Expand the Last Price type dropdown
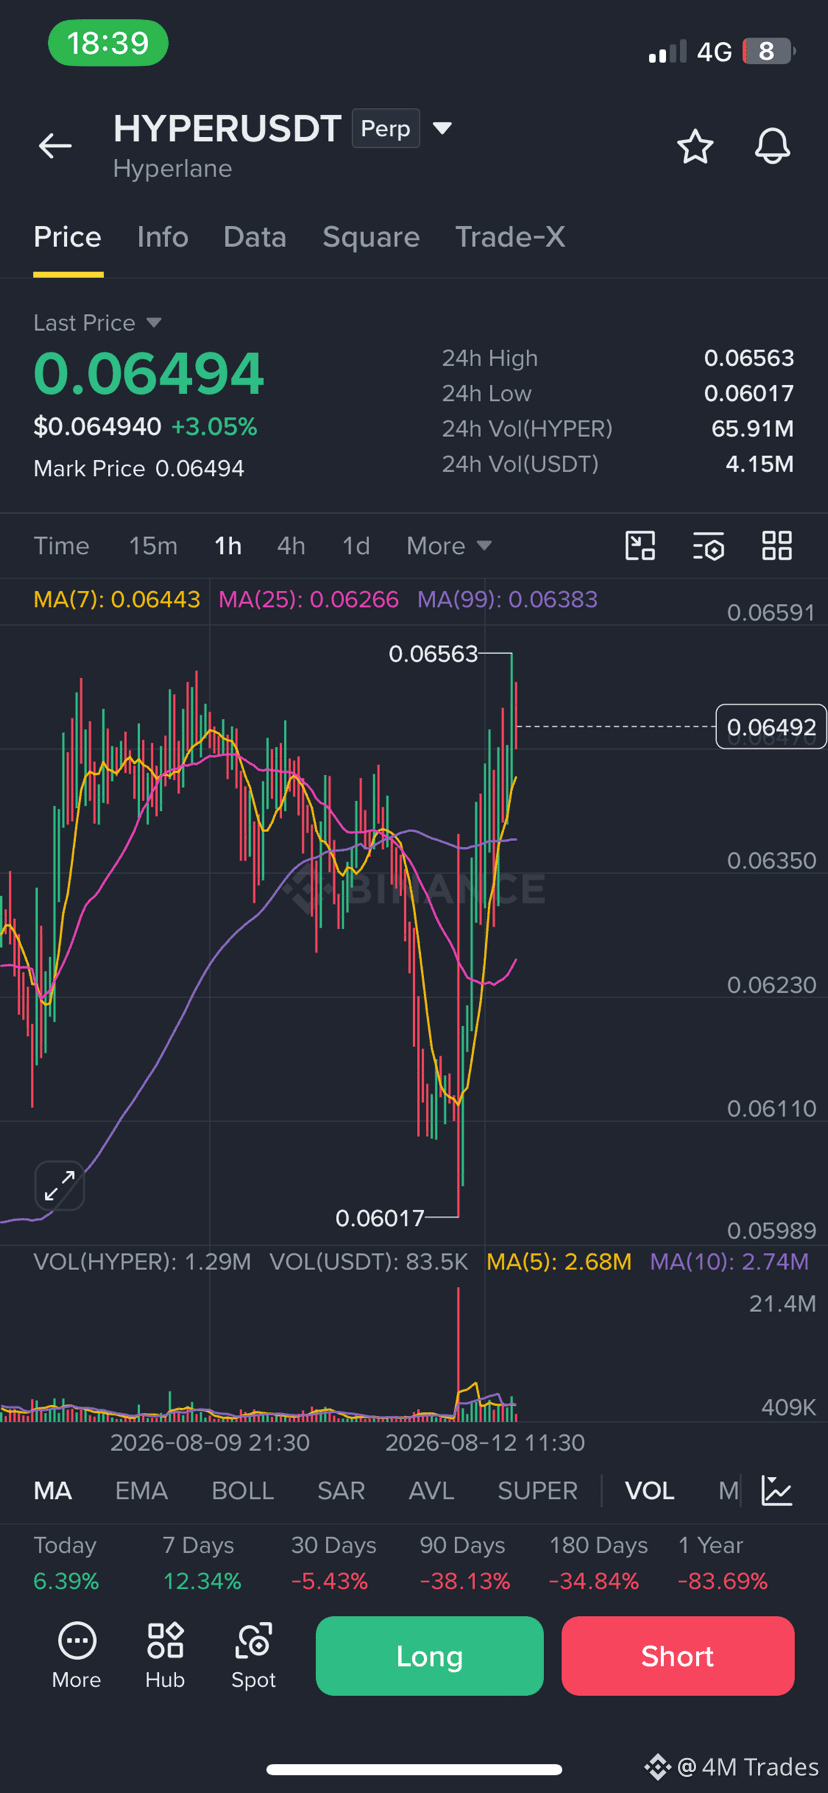The height and width of the screenshot is (1793, 828). coord(154,323)
